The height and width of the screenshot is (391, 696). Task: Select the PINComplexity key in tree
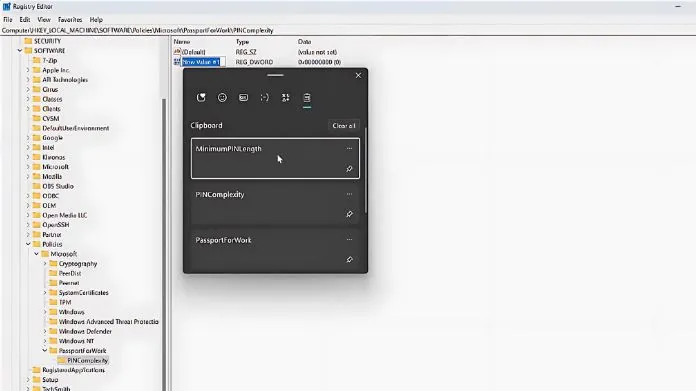pyautogui.click(x=87, y=360)
